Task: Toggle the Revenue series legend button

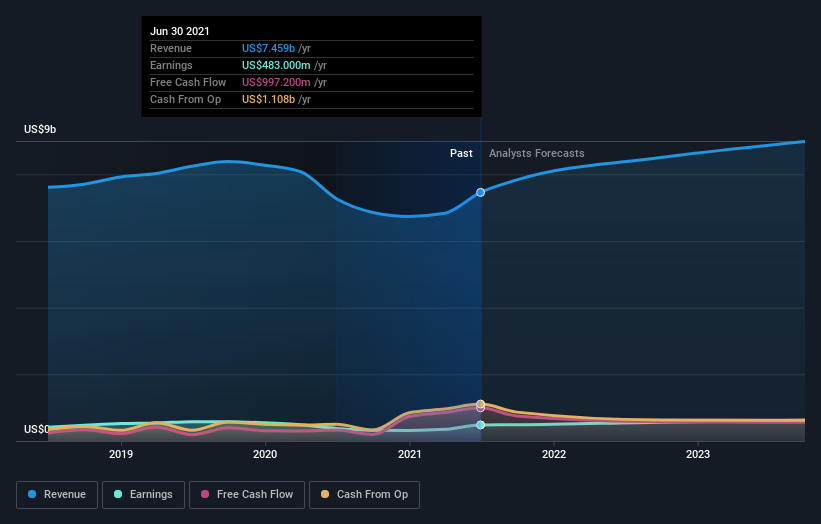Action: click(57, 495)
